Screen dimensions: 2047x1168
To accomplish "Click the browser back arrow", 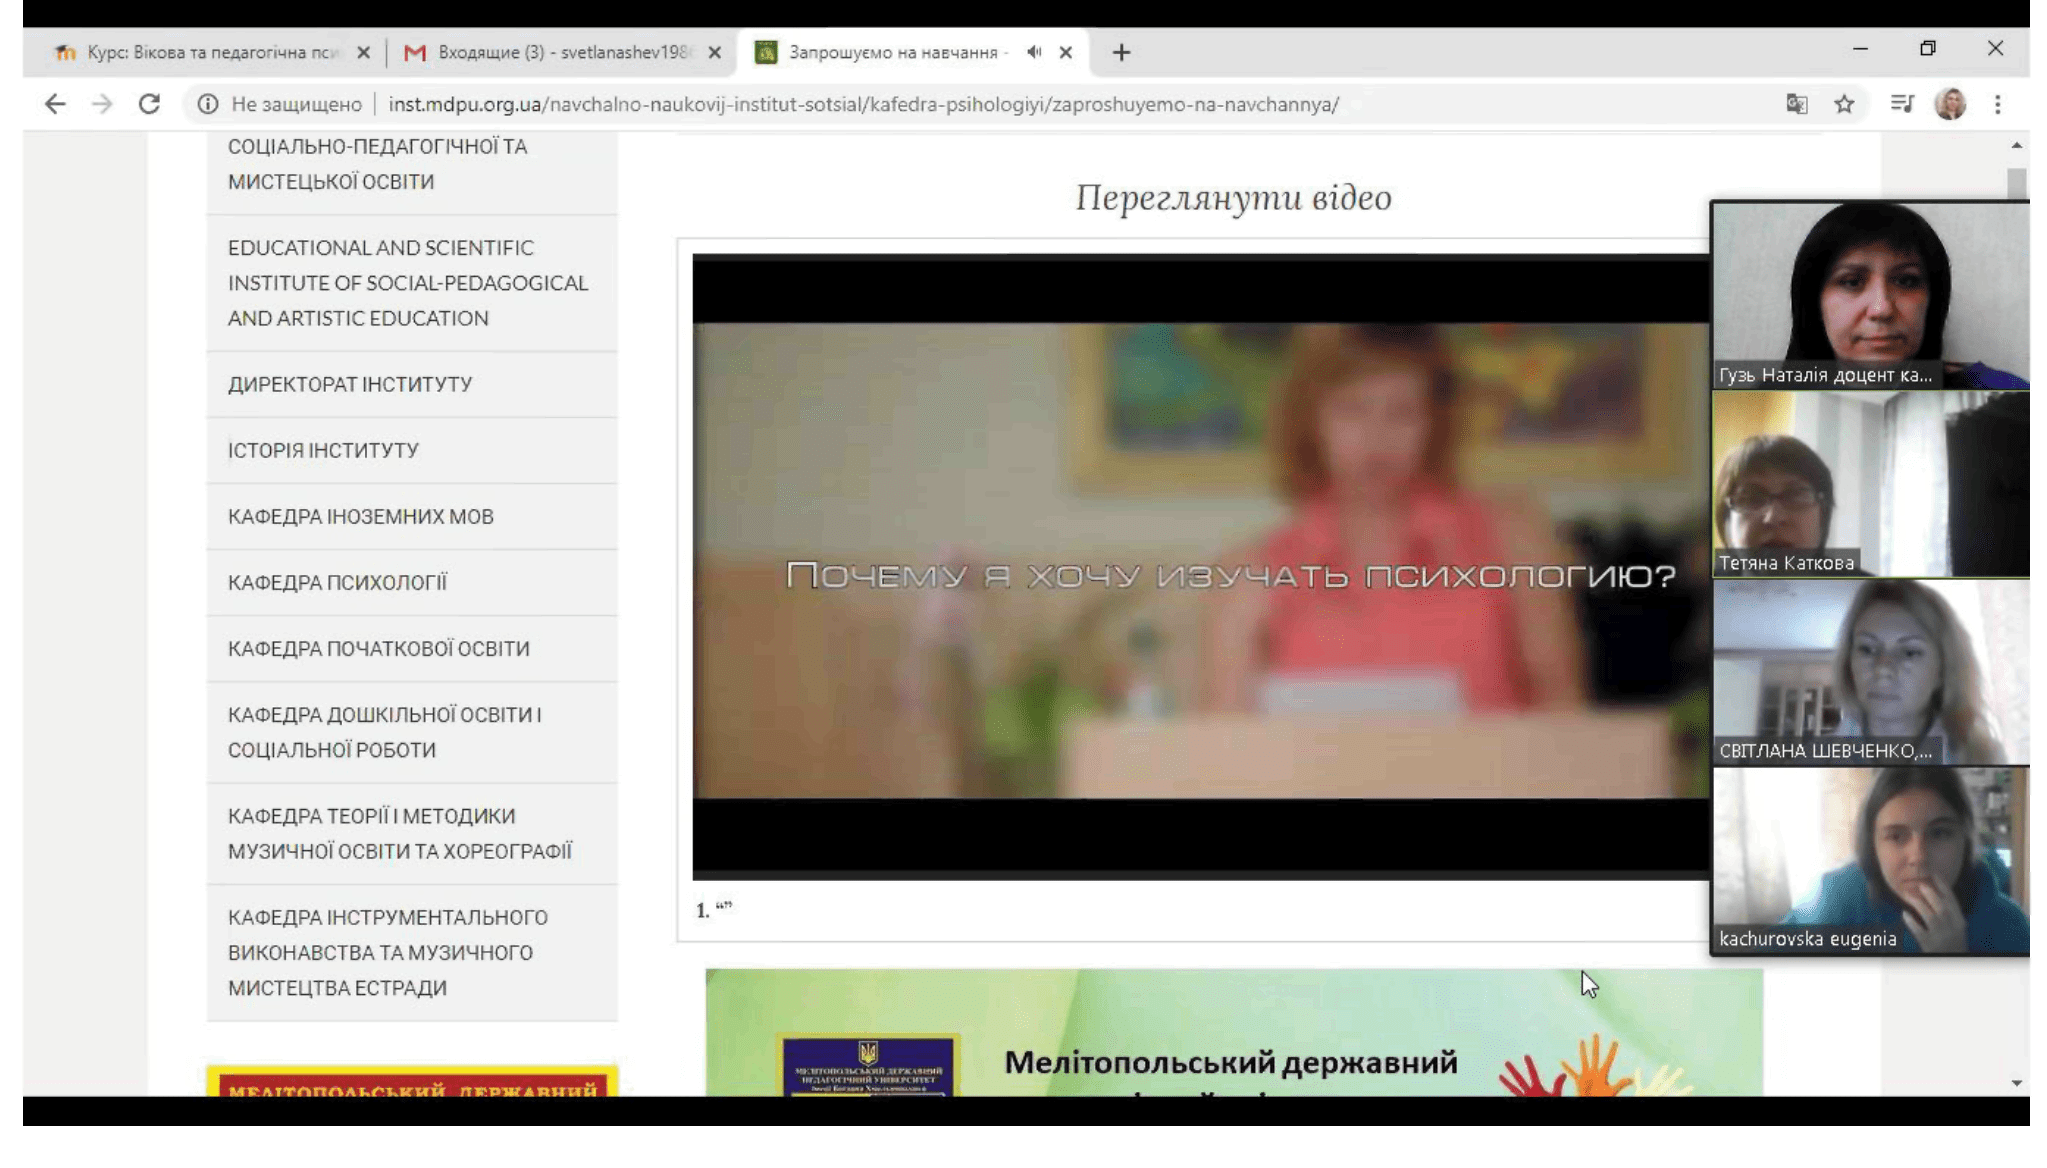I will pos(55,104).
